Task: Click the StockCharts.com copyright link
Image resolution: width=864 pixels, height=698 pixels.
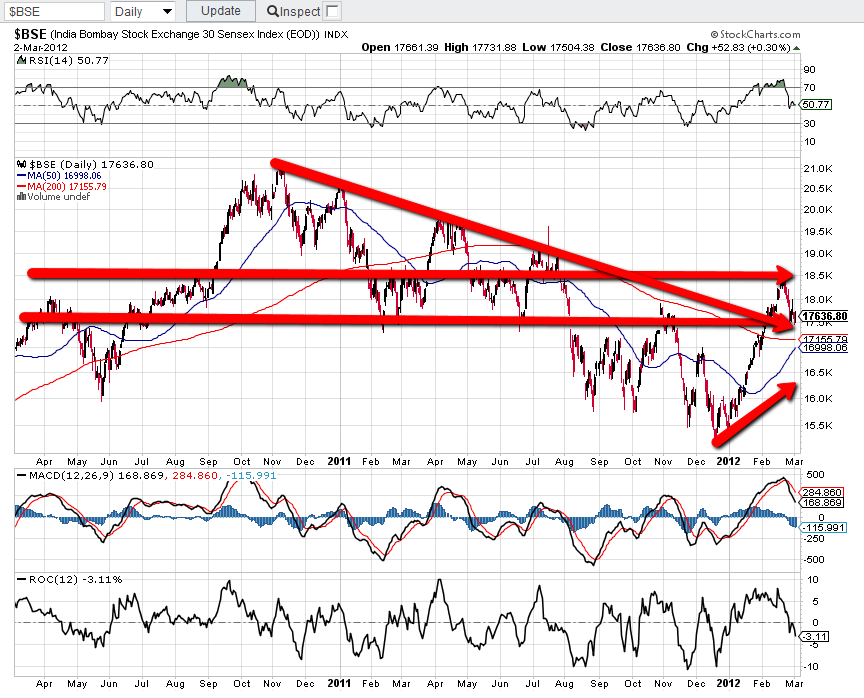Action: (x=755, y=35)
